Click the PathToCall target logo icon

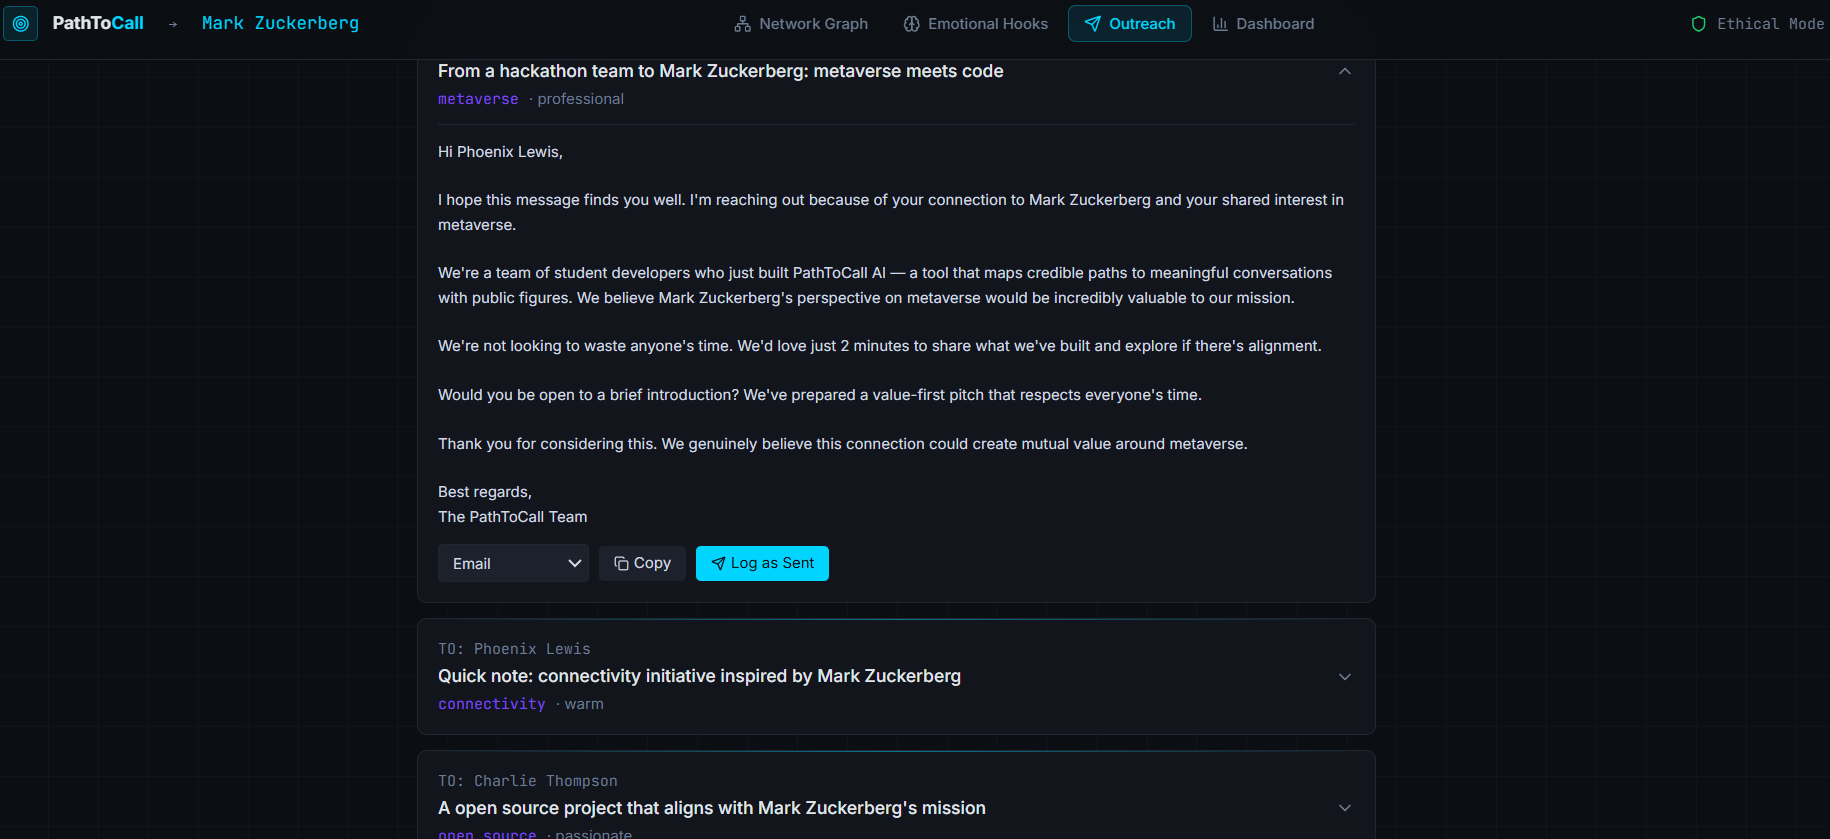20,23
